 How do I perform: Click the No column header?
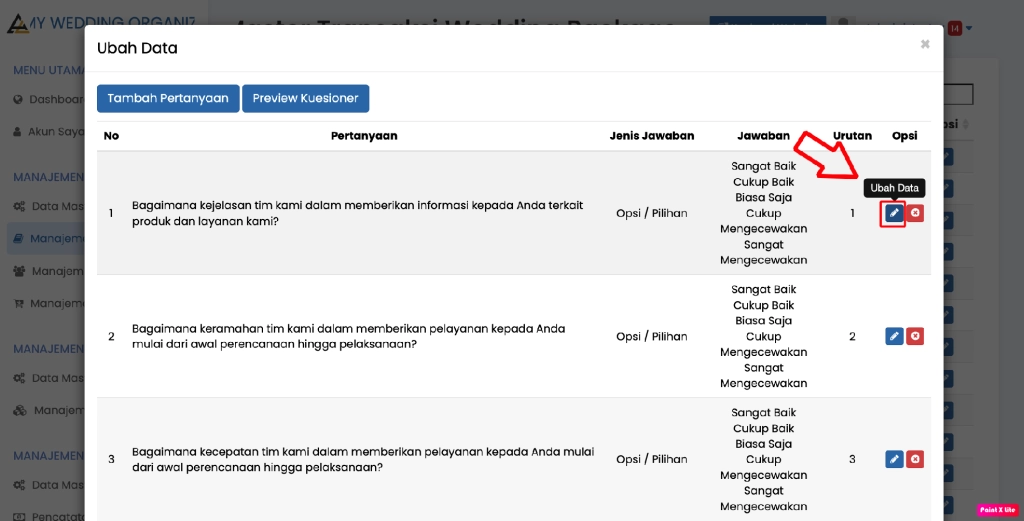tap(111, 136)
